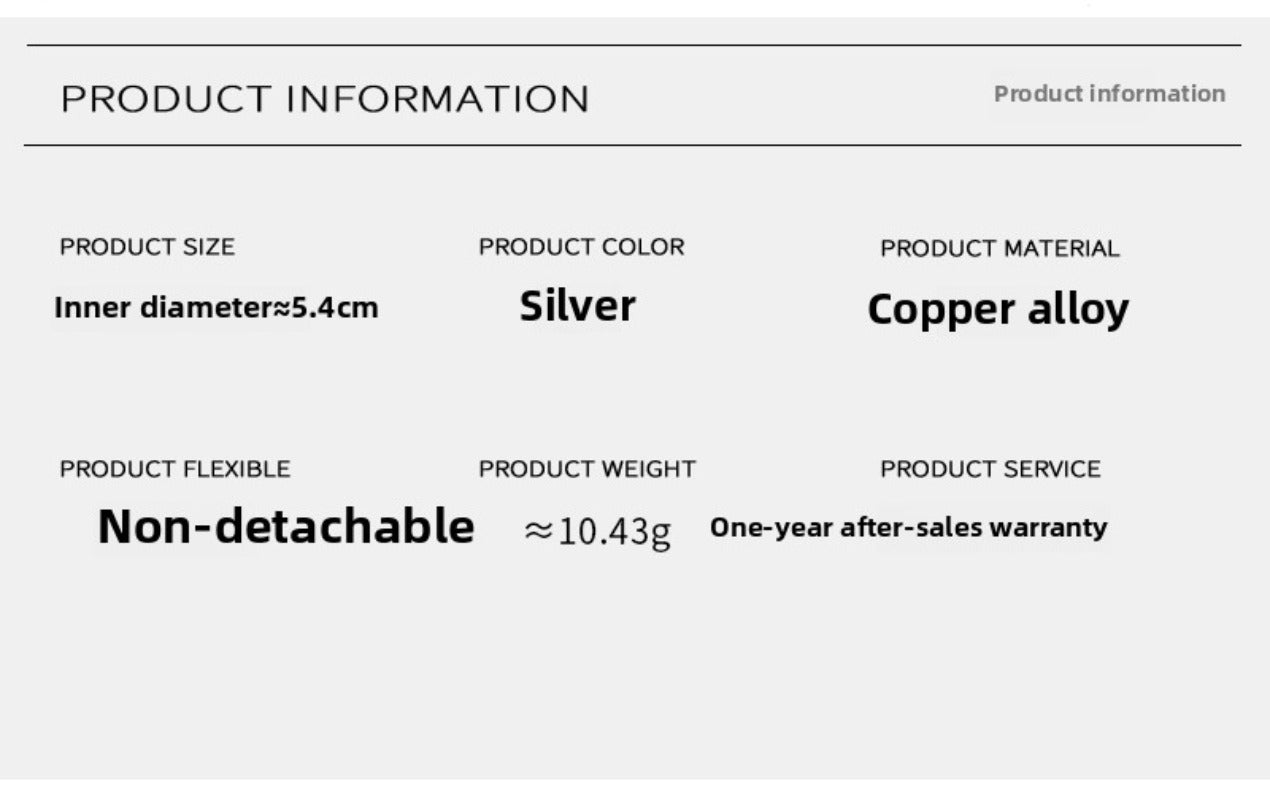The width and height of the screenshot is (1270, 800).
Task: Select the PRODUCT FLEXIBLE label
Action: click(x=175, y=469)
